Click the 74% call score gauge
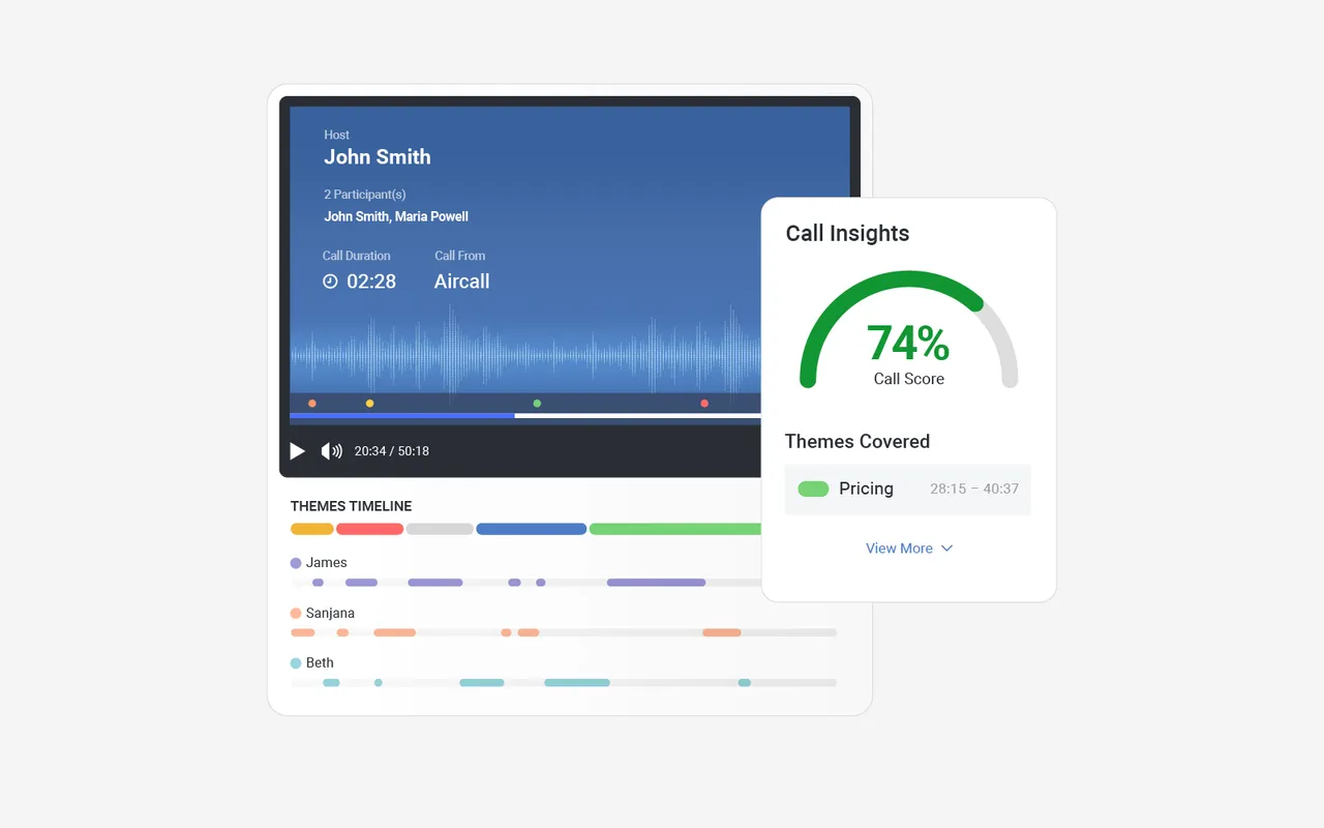The height and width of the screenshot is (828, 1324). click(x=909, y=331)
